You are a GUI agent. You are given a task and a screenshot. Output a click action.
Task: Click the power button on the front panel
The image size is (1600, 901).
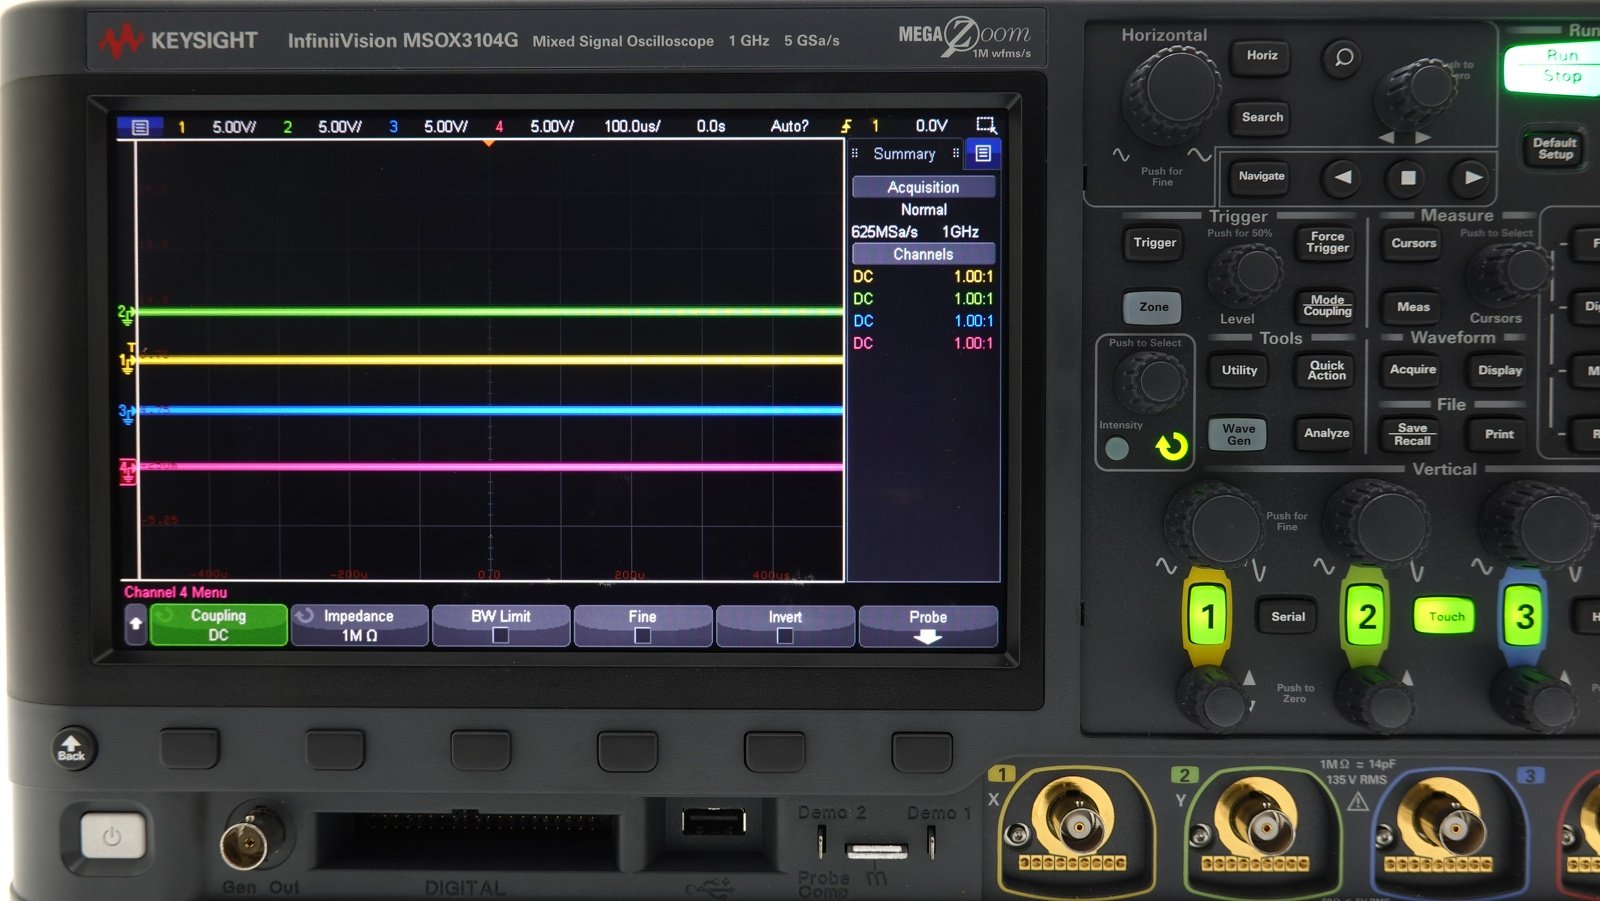[x=112, y=836]
